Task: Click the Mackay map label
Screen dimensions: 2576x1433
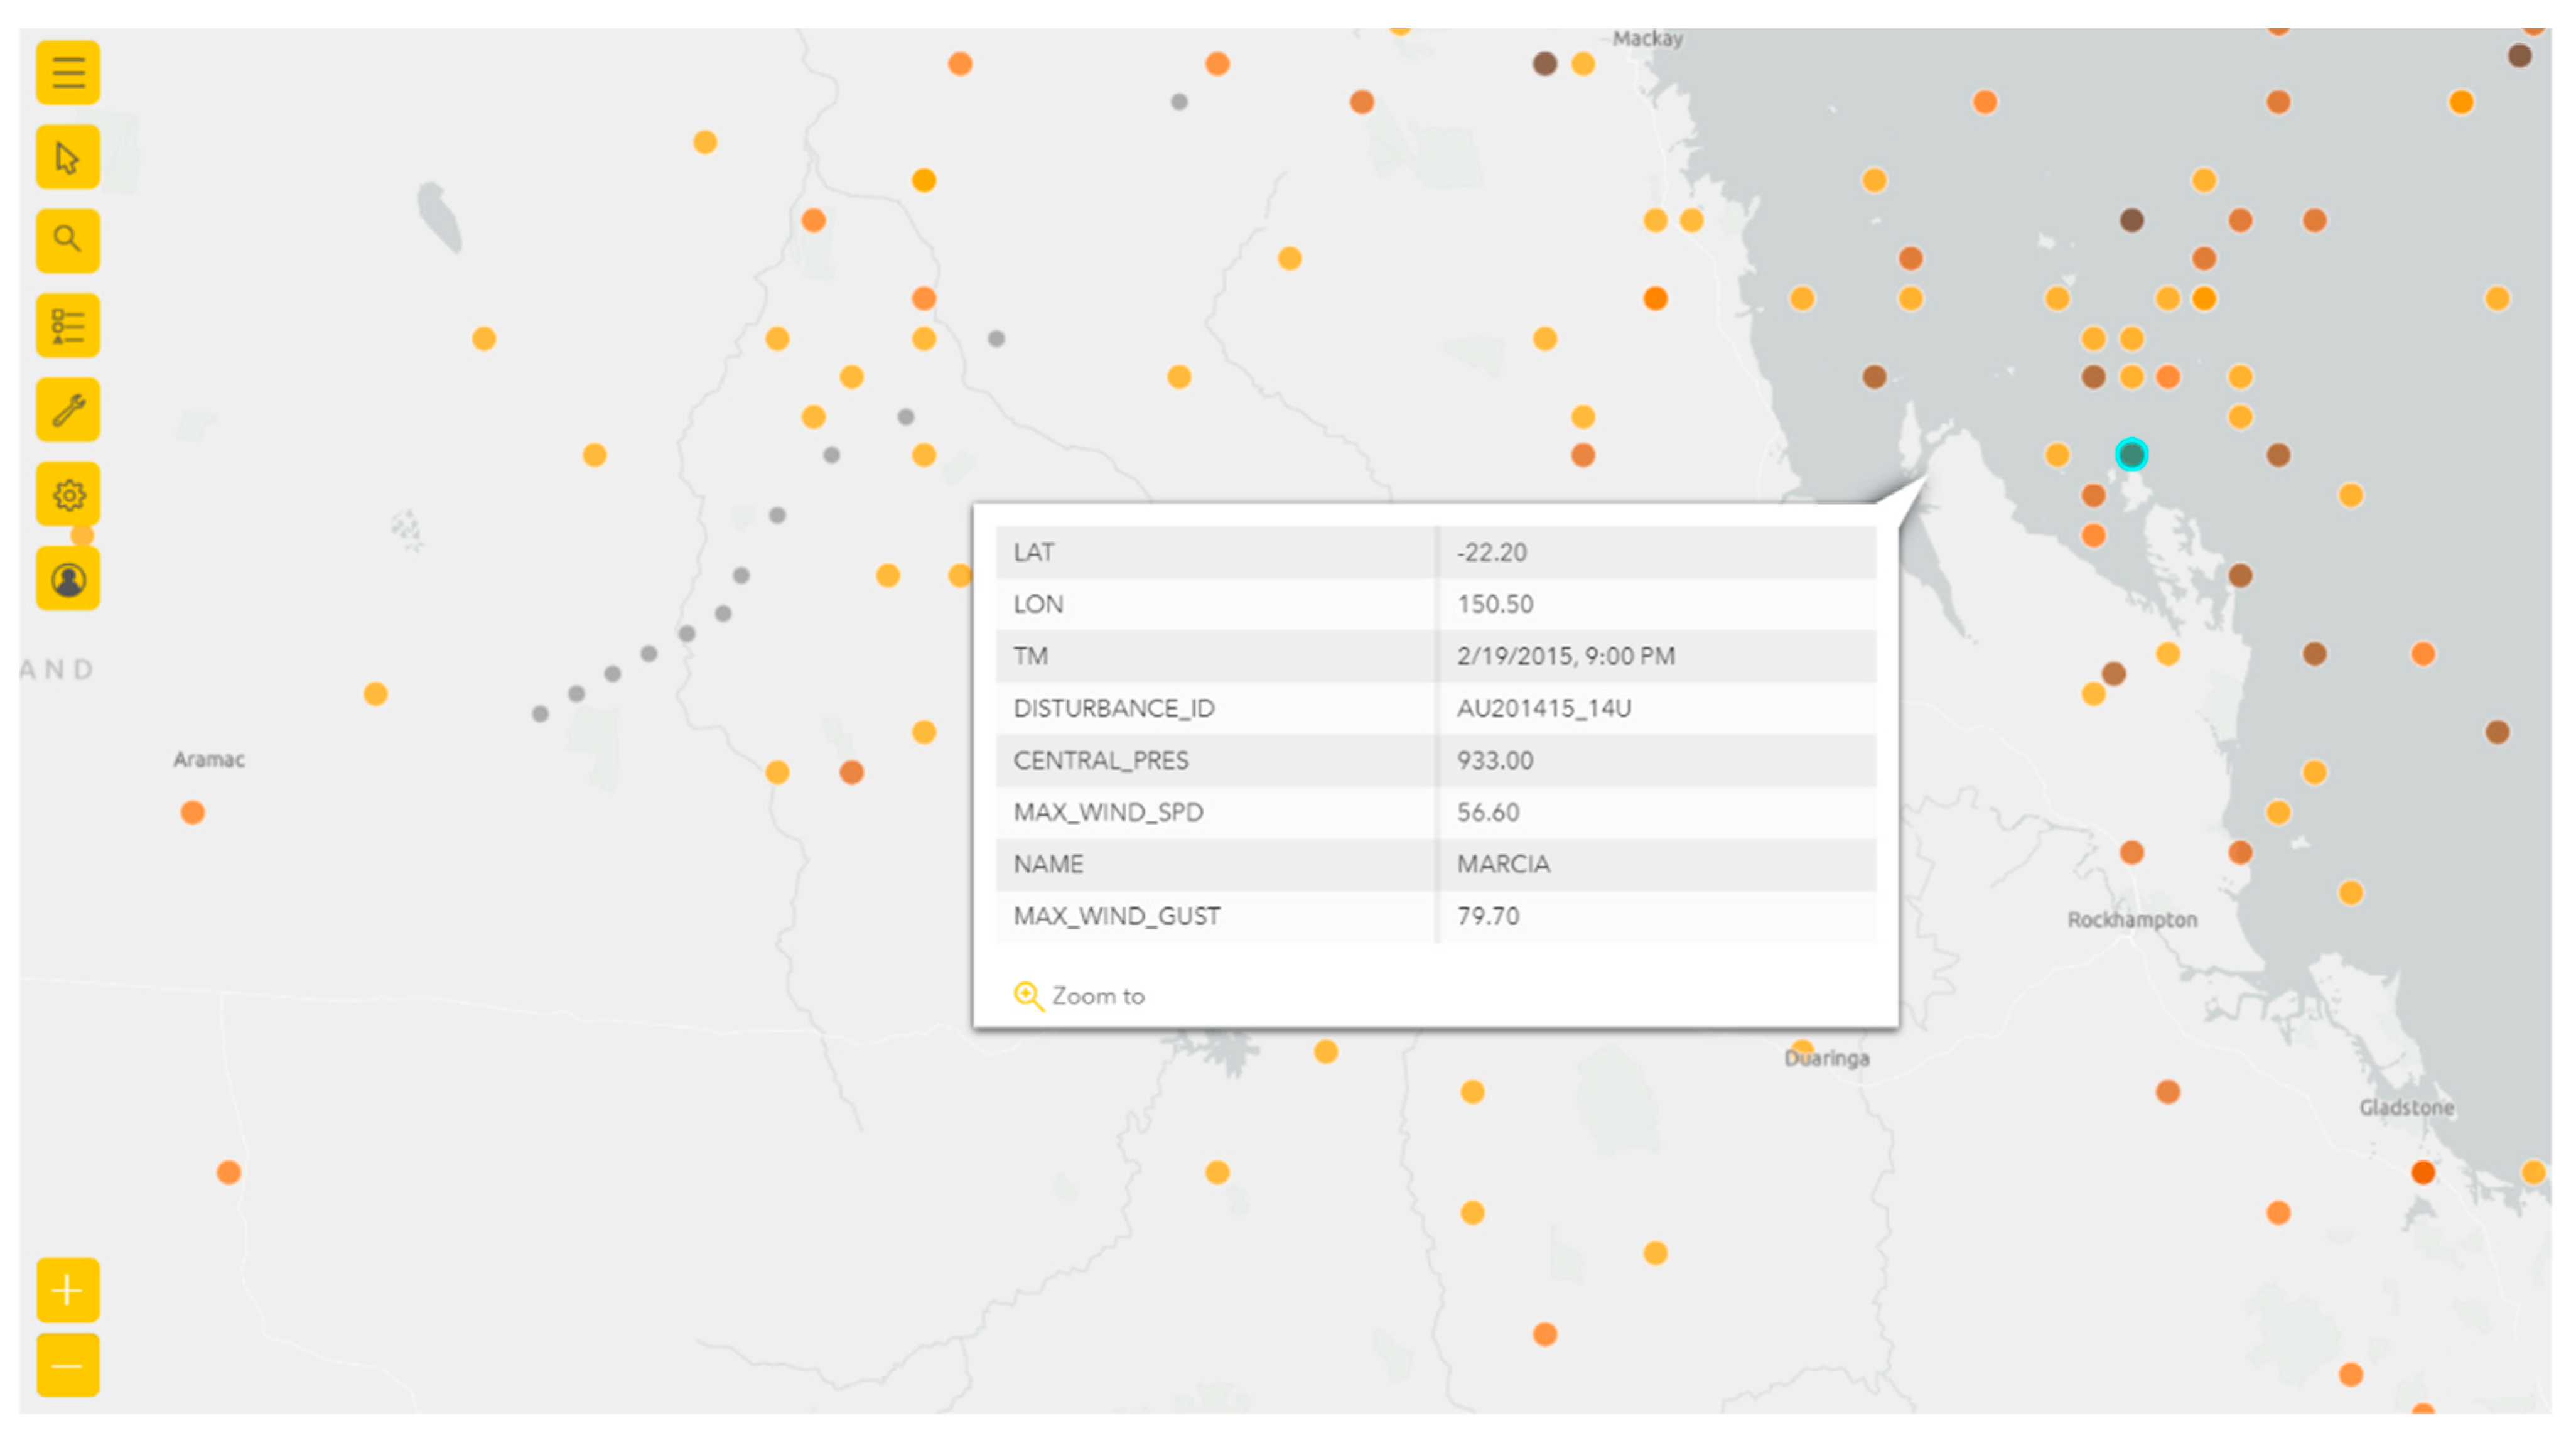Action: click(x=1647, y=39)
